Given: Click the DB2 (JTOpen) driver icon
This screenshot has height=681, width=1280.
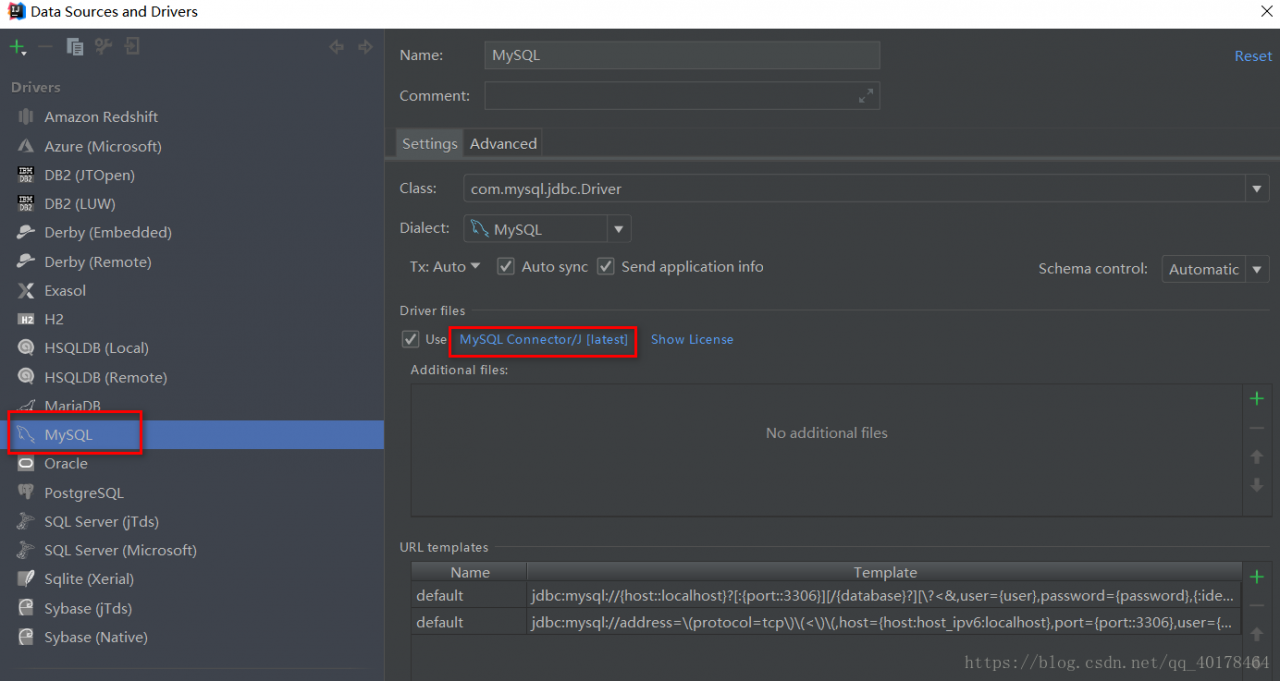Looking at the screenshot, I should click(26, 175).
